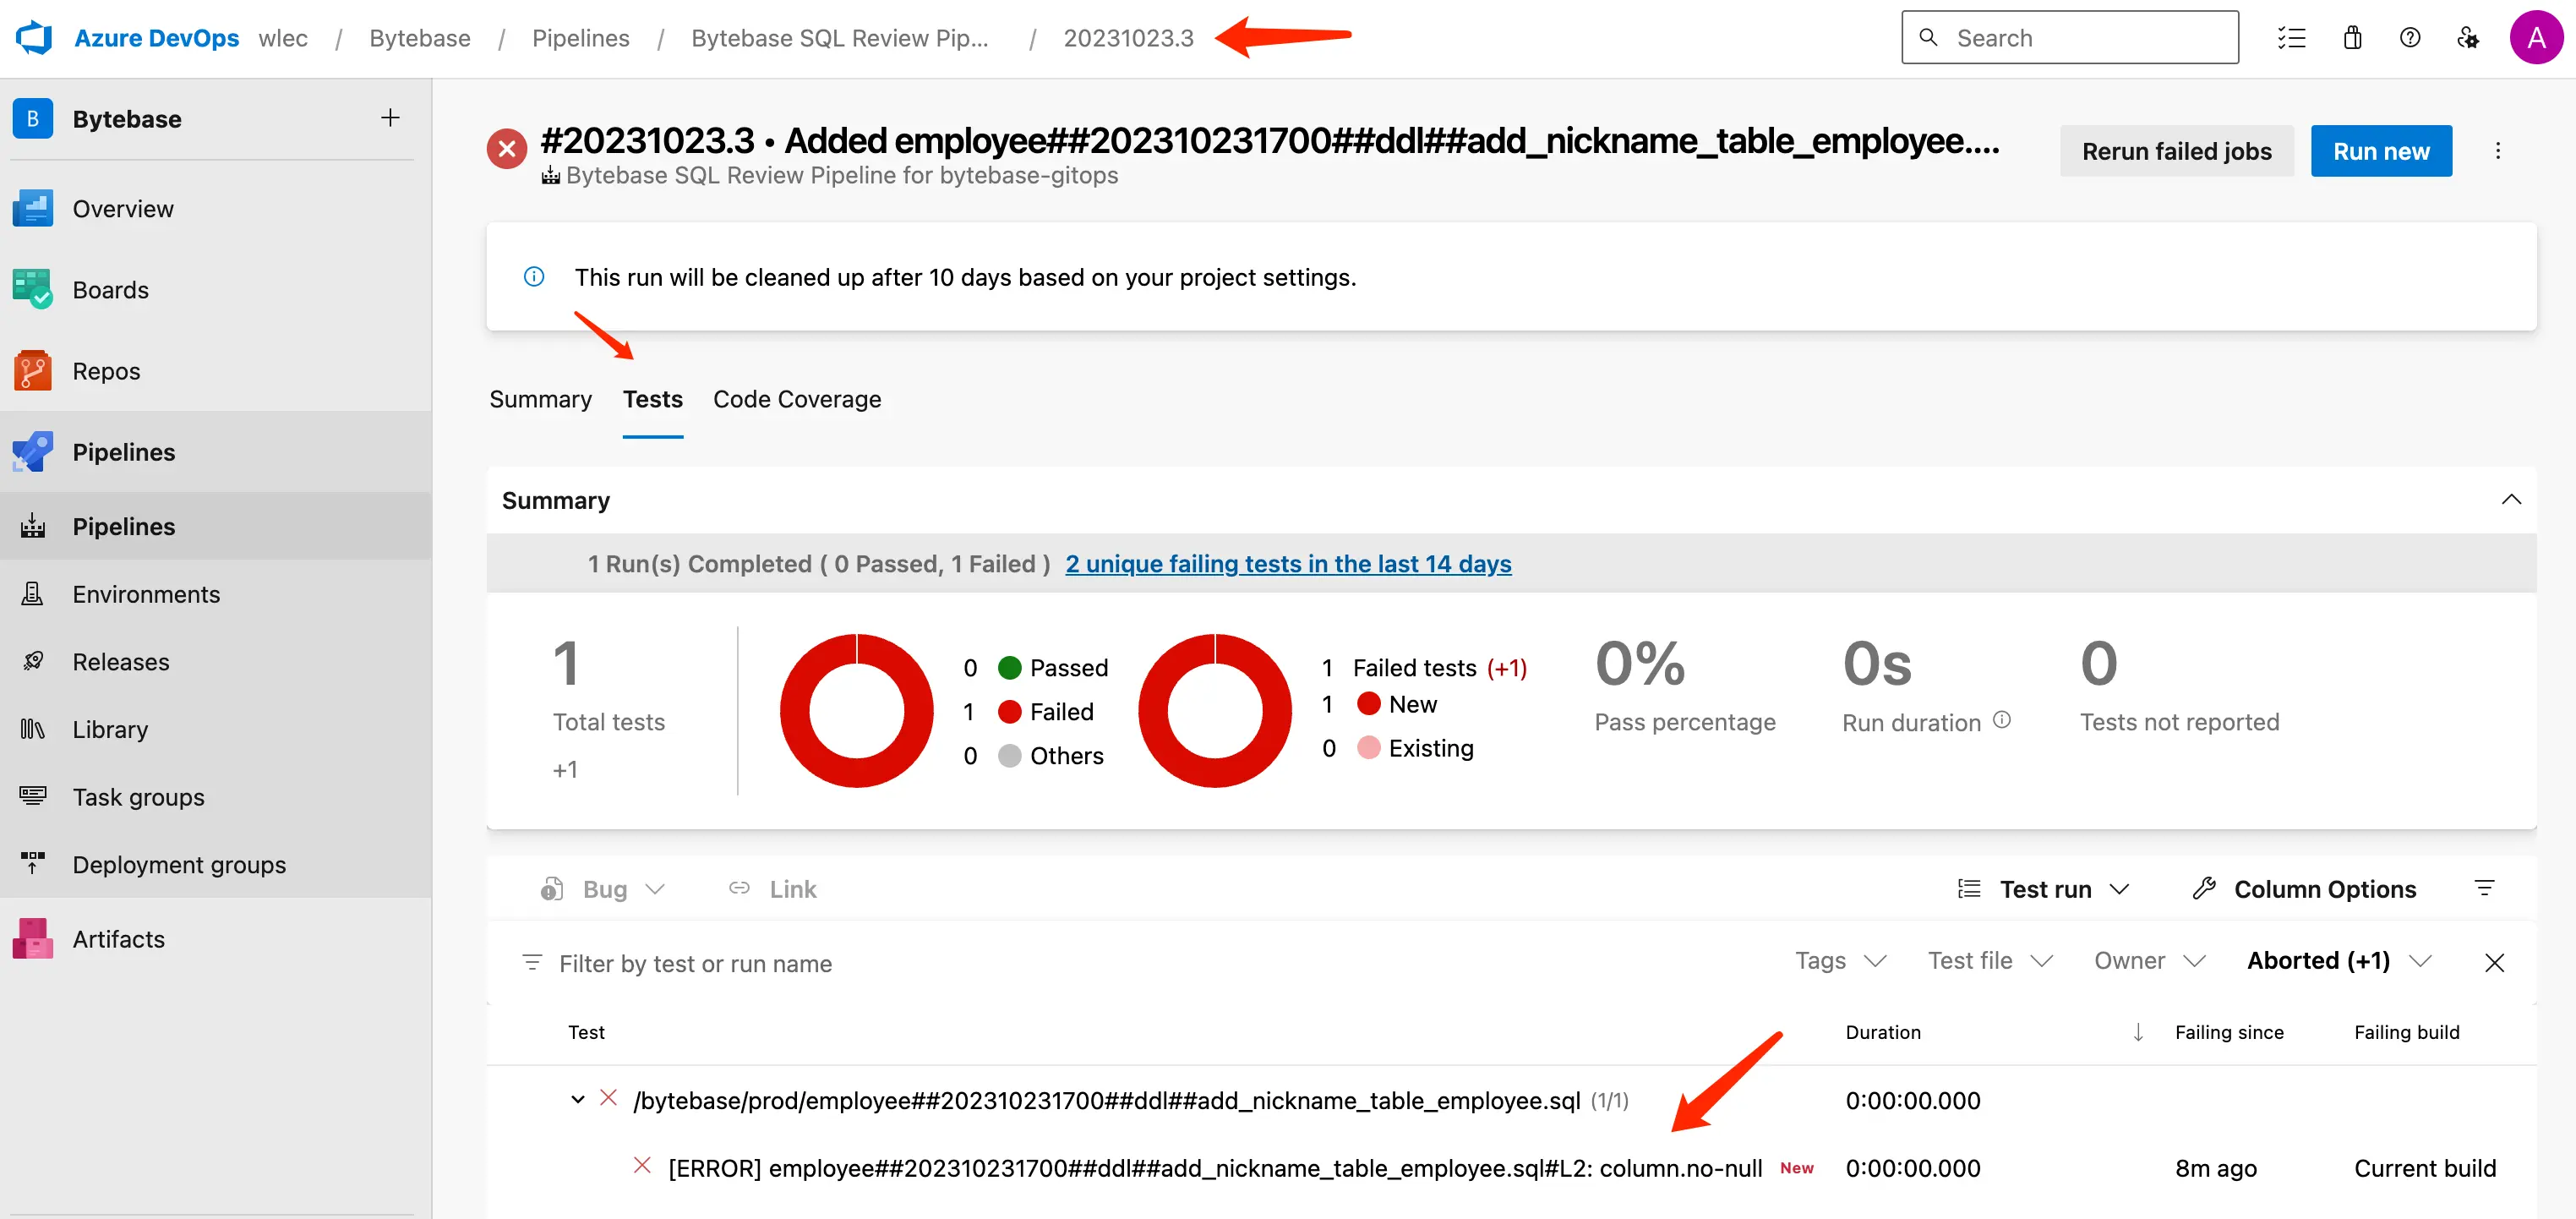2576x1219 pixels.
Task: Click the Bytebase project 'B' icon
Action: click(33, 118)
